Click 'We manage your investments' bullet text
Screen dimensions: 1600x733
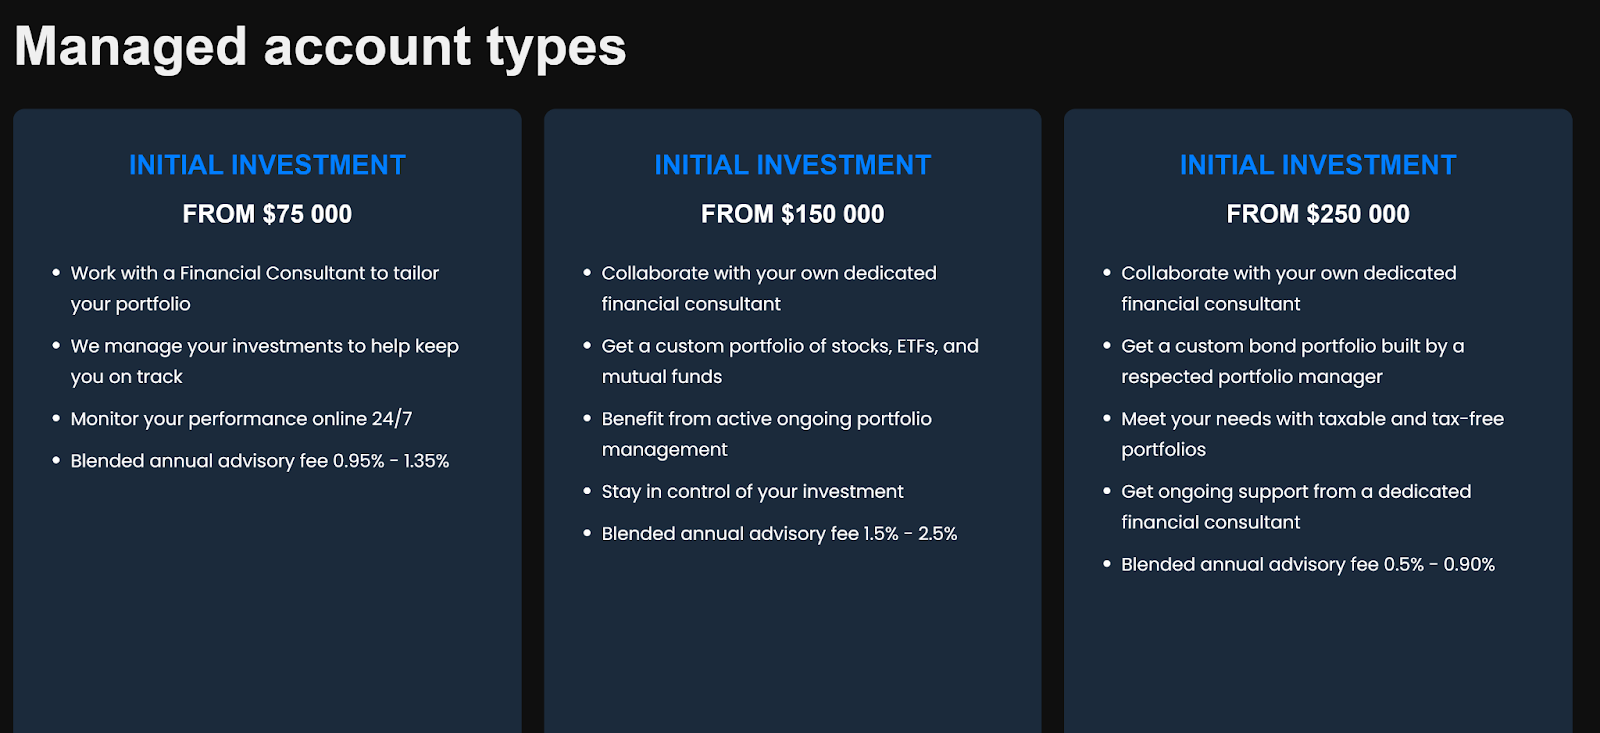(x=265, y=361)
